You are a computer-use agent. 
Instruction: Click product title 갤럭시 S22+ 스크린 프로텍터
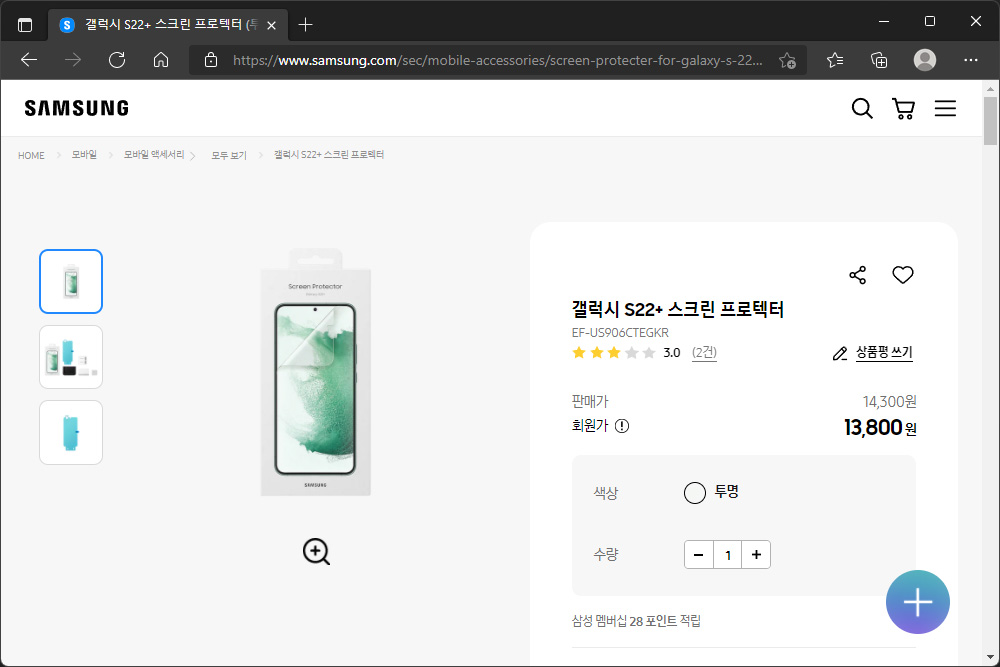[677, 310]
